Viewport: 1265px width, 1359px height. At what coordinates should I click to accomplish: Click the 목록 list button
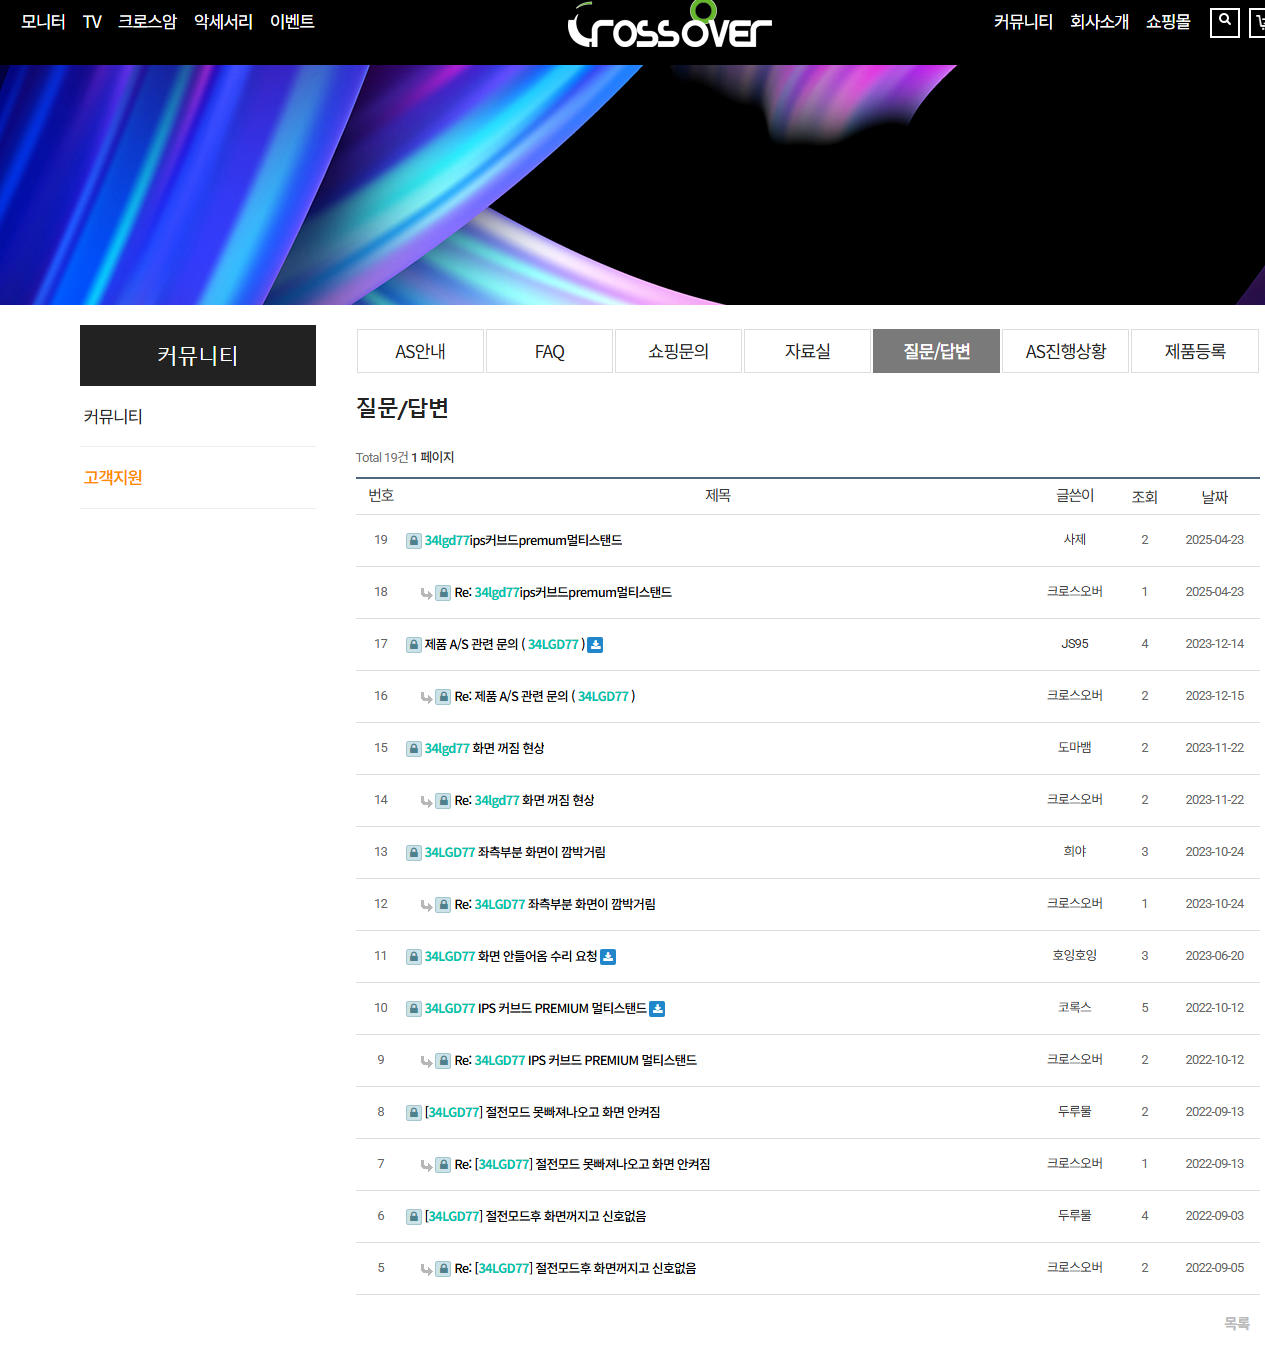coord(1237,1323)
